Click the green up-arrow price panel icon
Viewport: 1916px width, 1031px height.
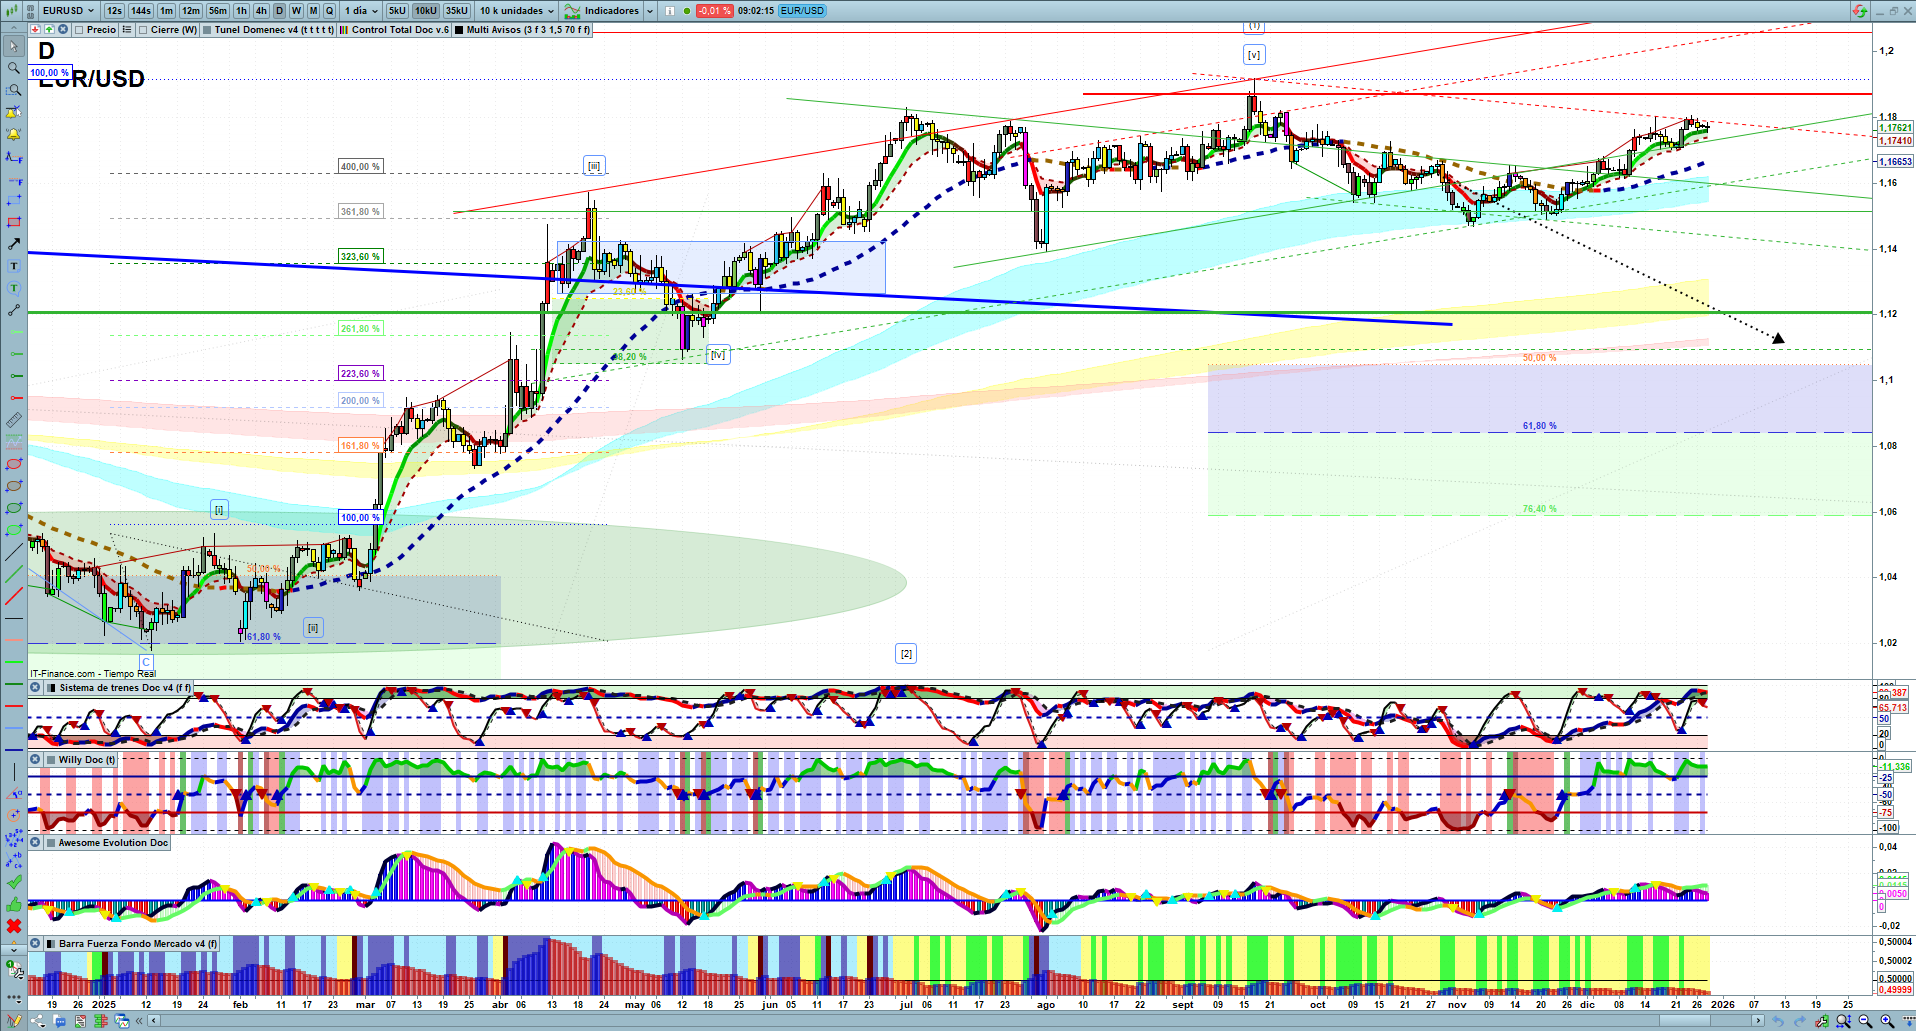tap(49, 30)
